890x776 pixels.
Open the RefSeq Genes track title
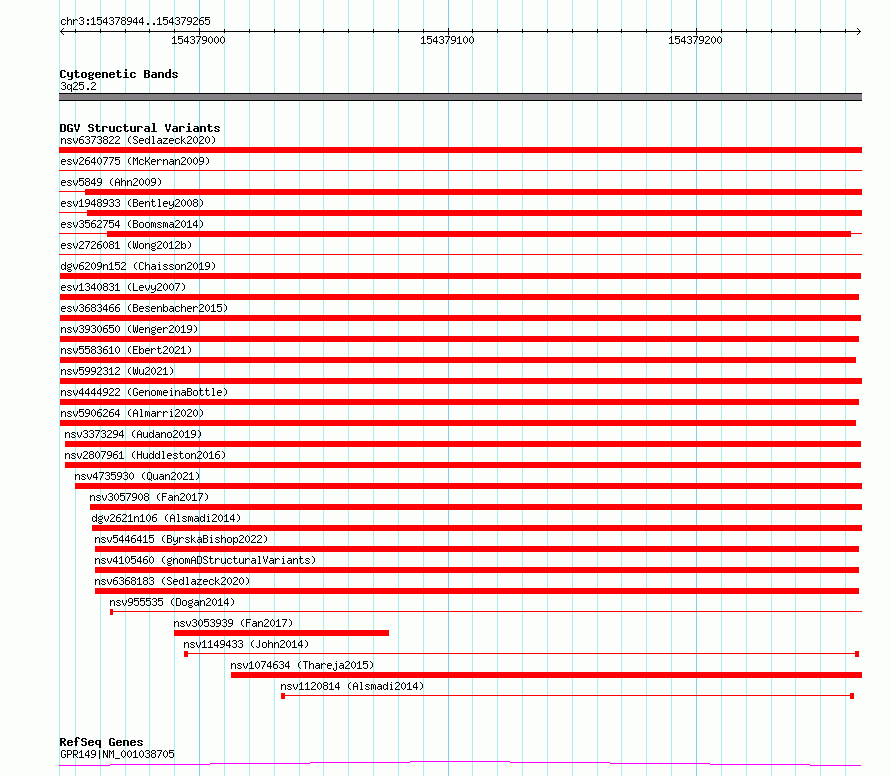point(102,743)
